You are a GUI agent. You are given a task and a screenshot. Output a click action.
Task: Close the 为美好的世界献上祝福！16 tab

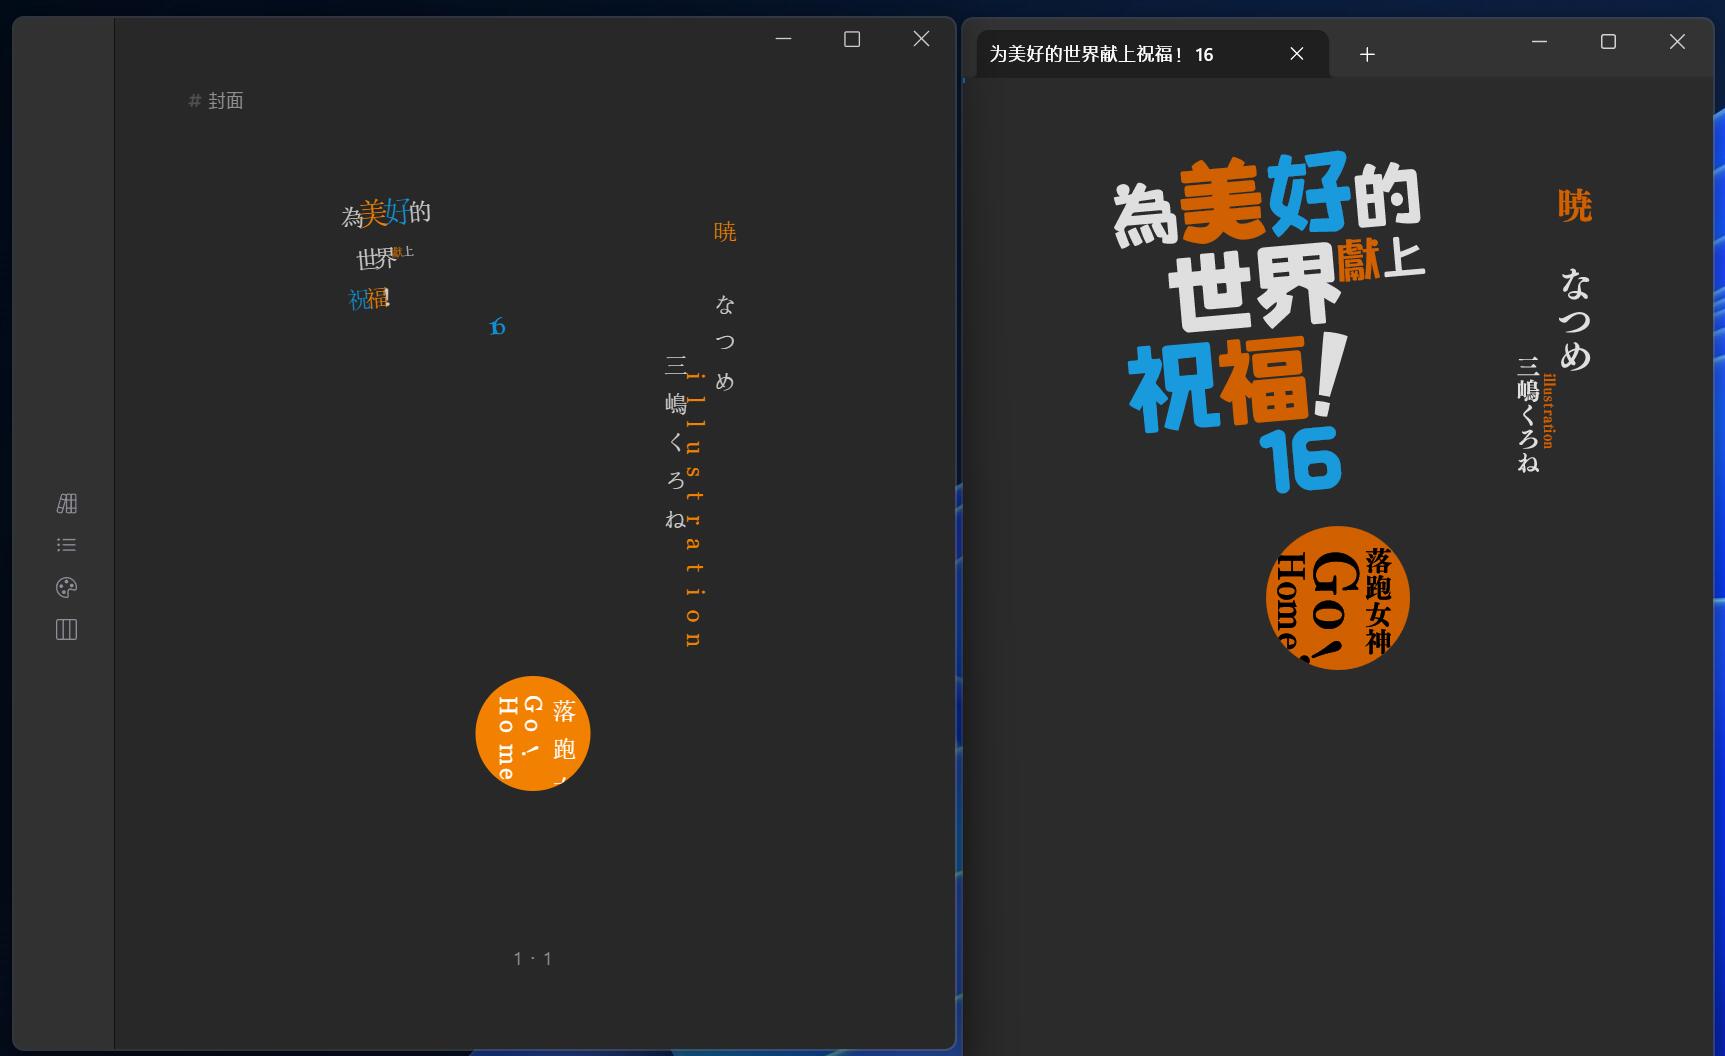click(x=1297, y=54)
